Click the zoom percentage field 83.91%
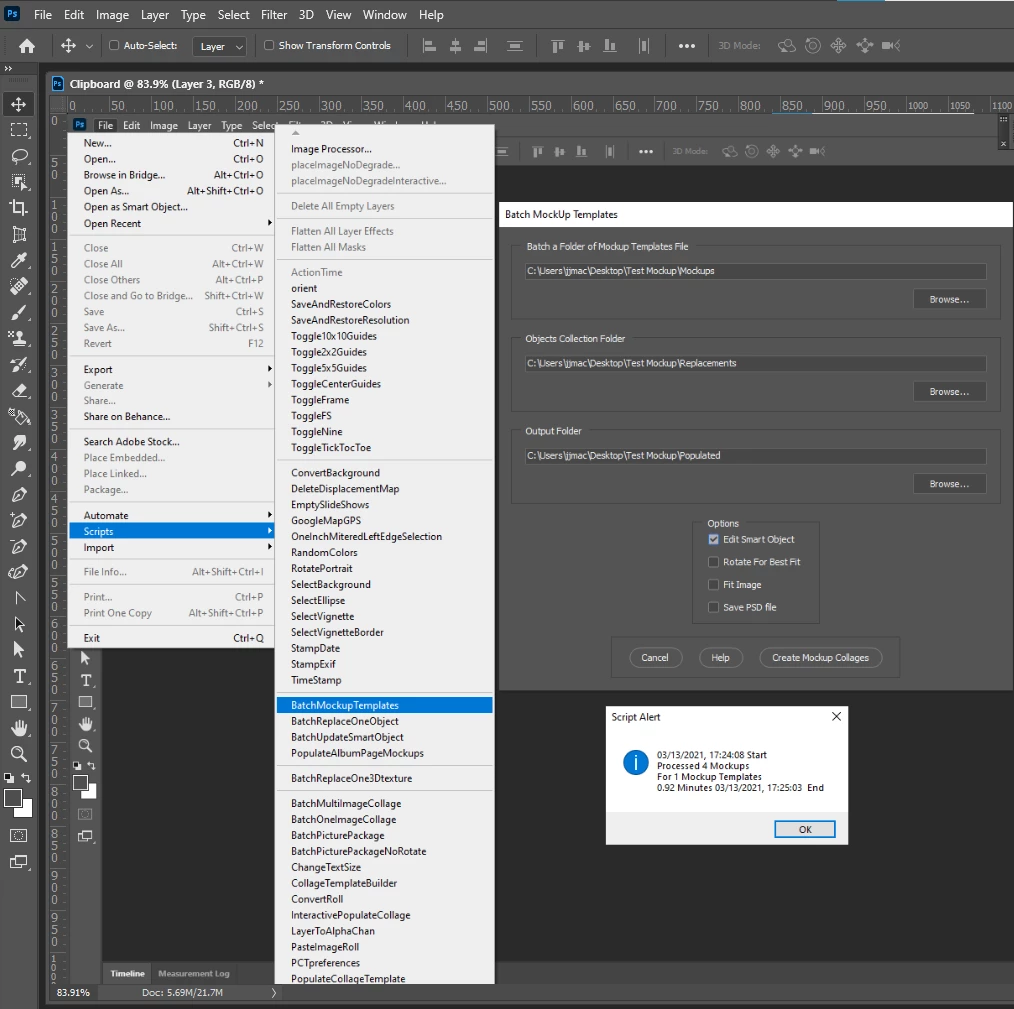Image resolution: width=1014 pixels, height=1009 pixels. 73,992
